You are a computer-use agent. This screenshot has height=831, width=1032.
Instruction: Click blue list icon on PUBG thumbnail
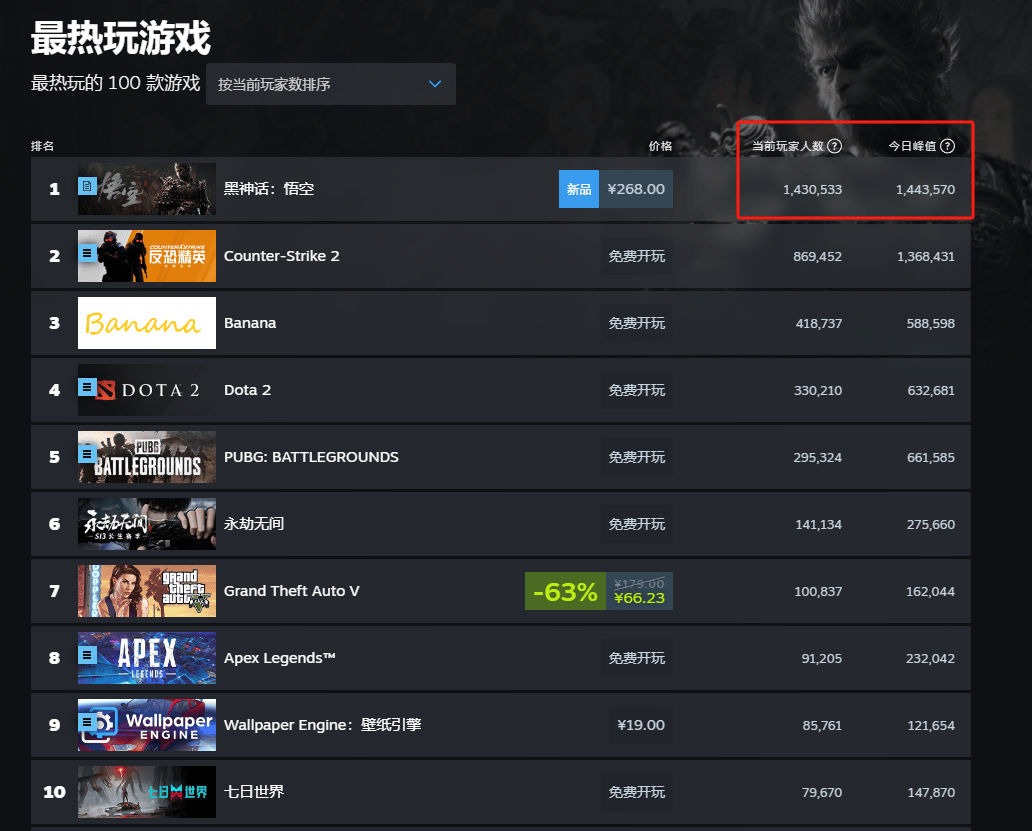87,454
